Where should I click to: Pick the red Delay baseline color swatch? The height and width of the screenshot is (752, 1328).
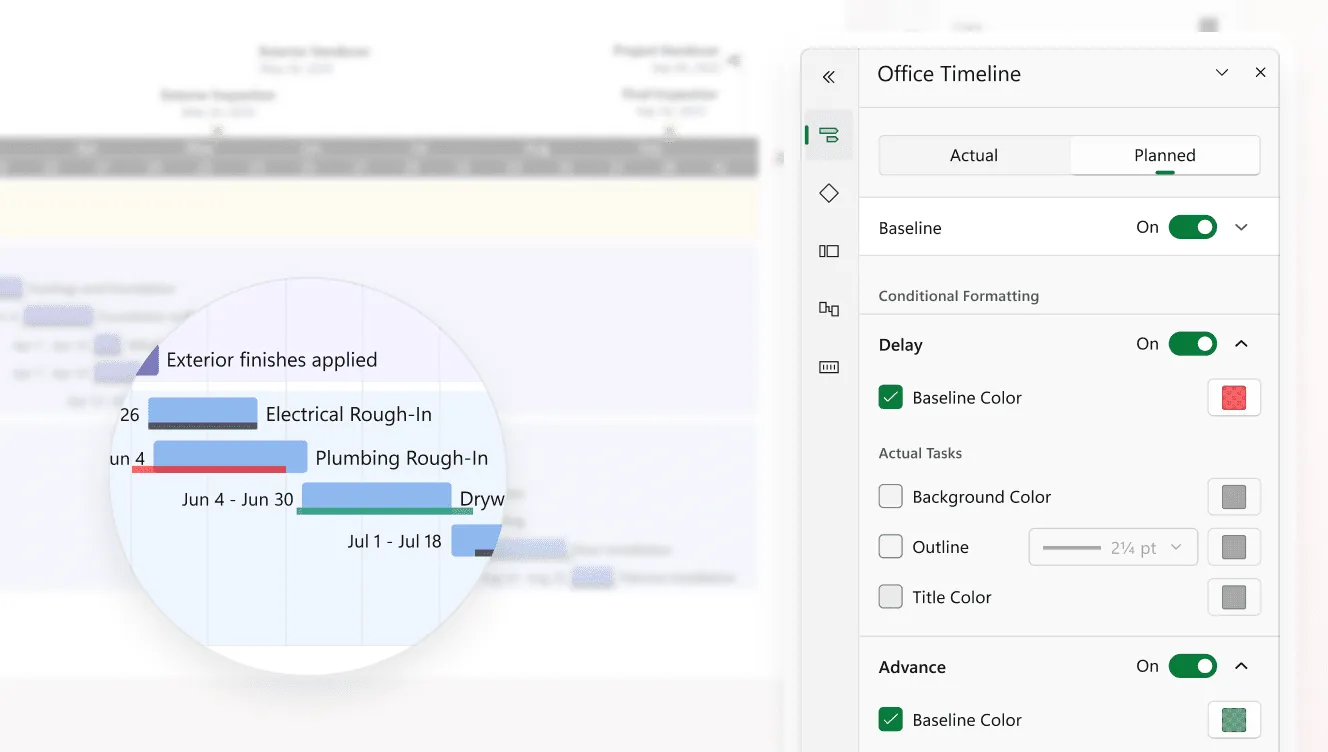tap(1234, 397)
